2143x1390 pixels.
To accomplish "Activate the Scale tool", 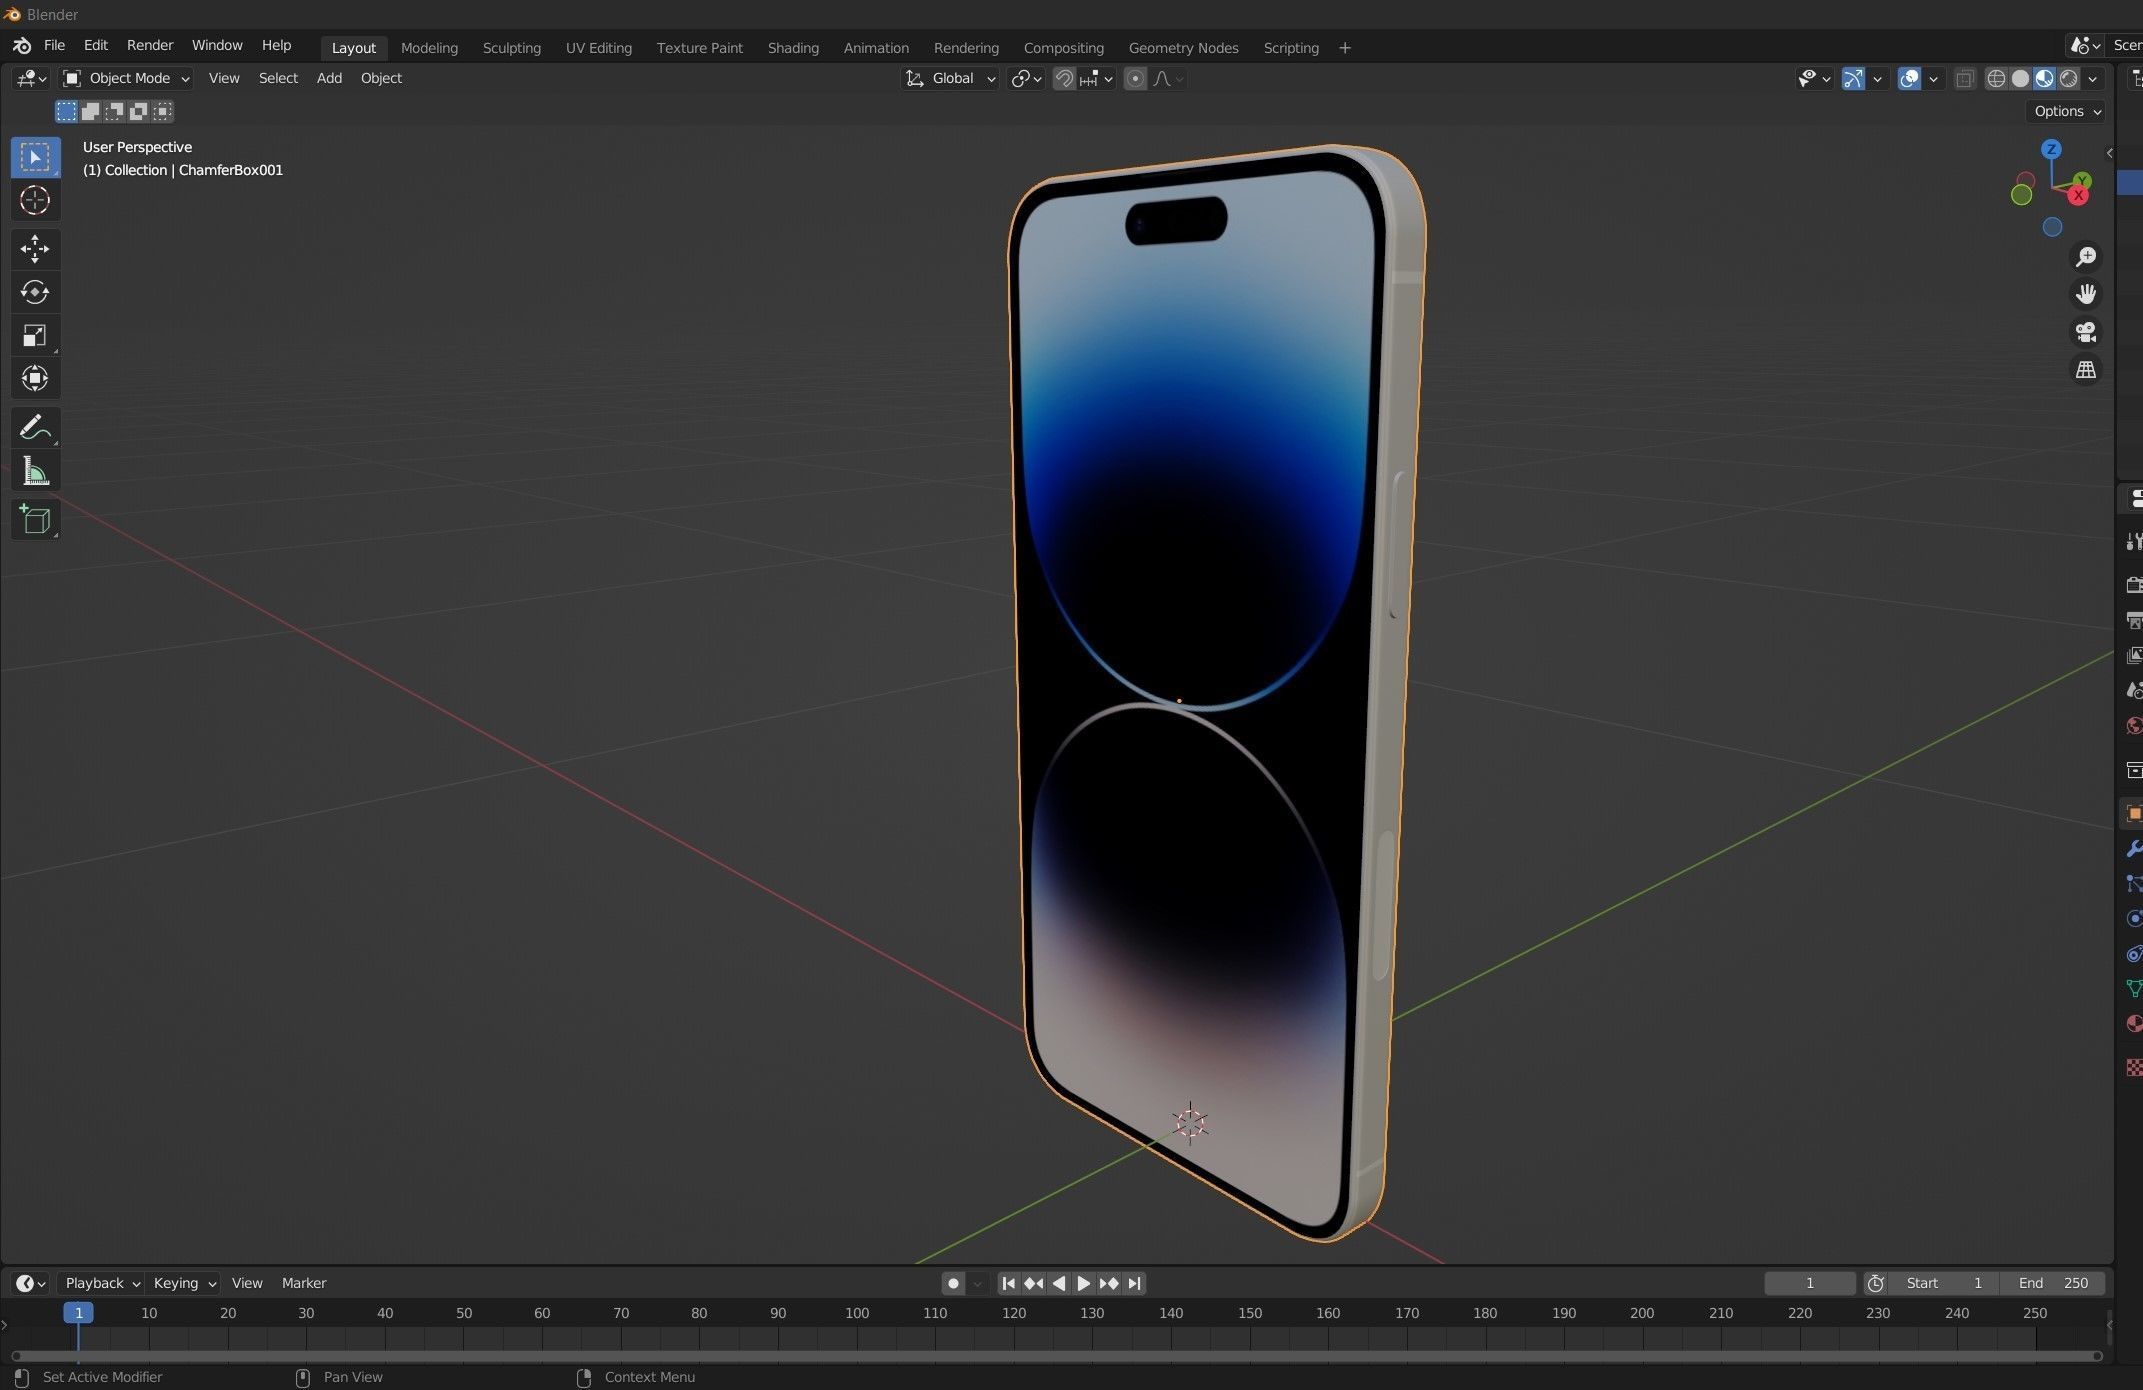I will pos(35,335).
